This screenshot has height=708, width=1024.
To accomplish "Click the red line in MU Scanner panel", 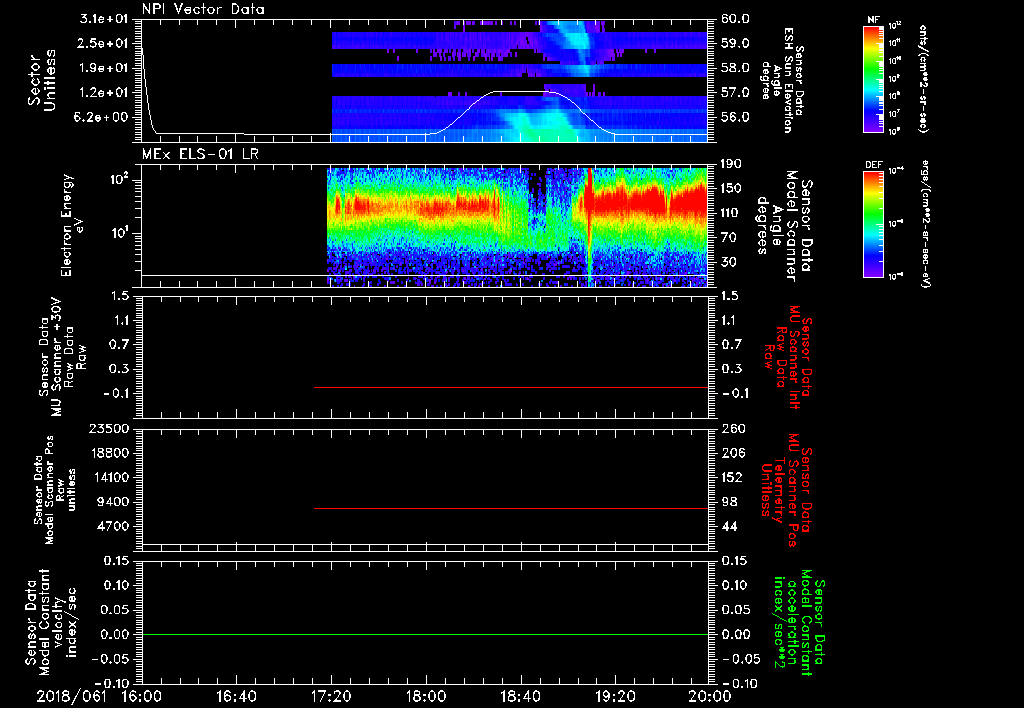I will [x=511, y=387].
